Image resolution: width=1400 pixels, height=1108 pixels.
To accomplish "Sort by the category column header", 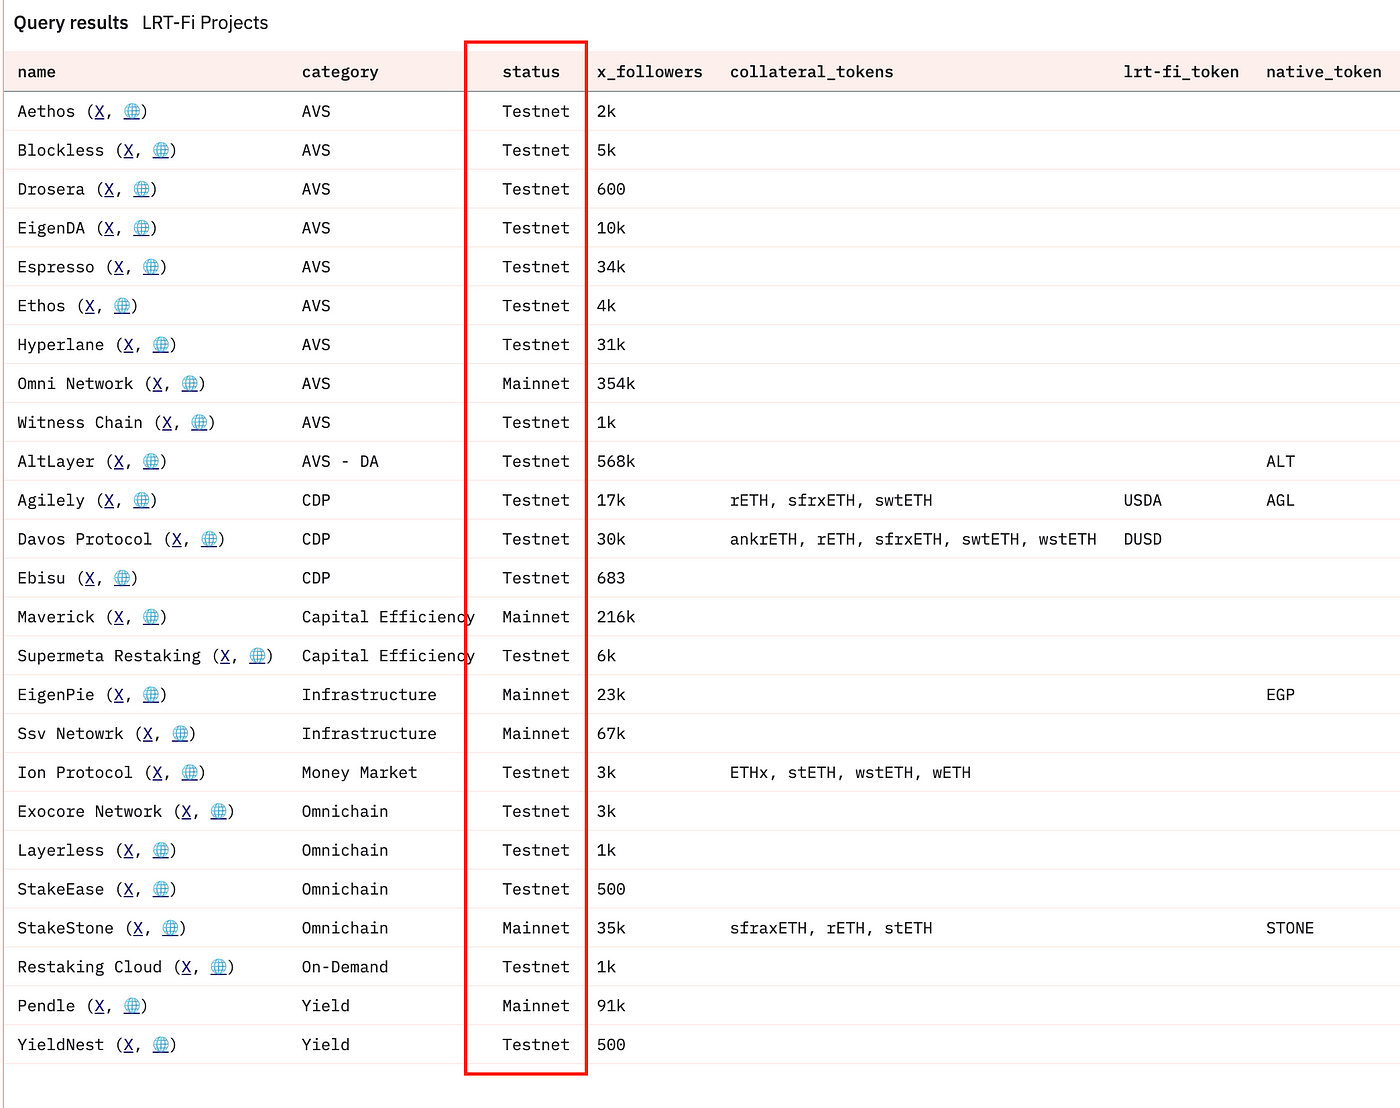I will pos(340,72).
